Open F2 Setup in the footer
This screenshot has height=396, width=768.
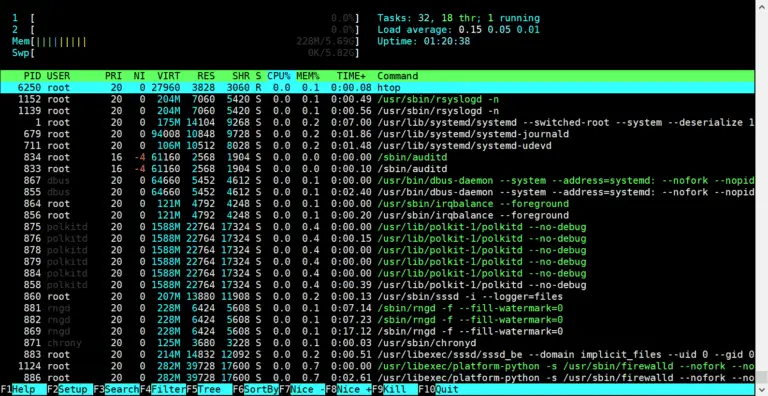(70, 390)
